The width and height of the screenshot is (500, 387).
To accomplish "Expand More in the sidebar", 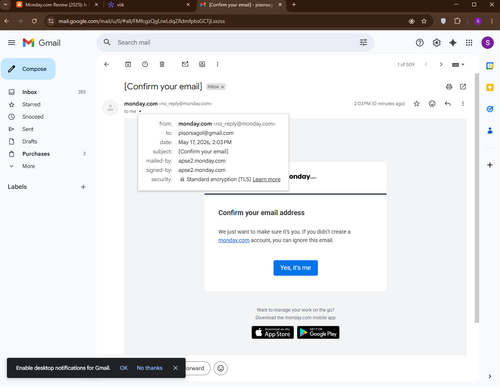I will (47, 166).
